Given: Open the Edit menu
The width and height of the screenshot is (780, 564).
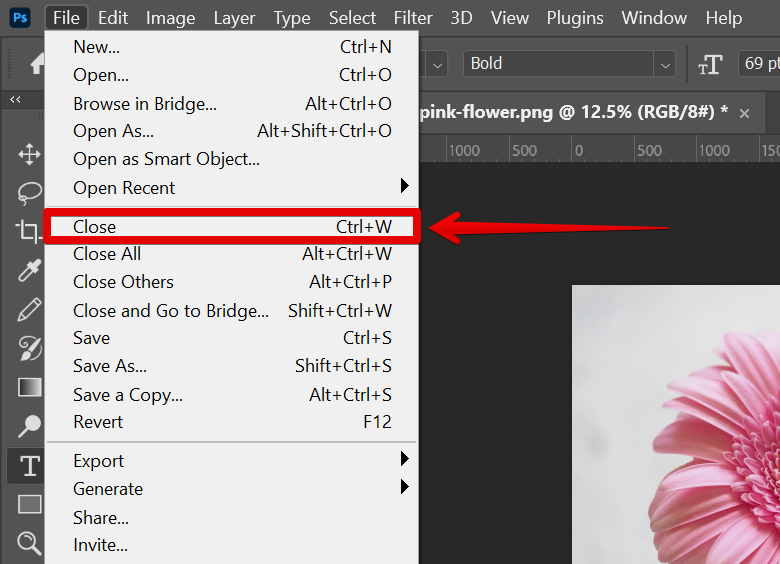Looking at the screenshot, I should pyautogui.click(x=113, y=18).
